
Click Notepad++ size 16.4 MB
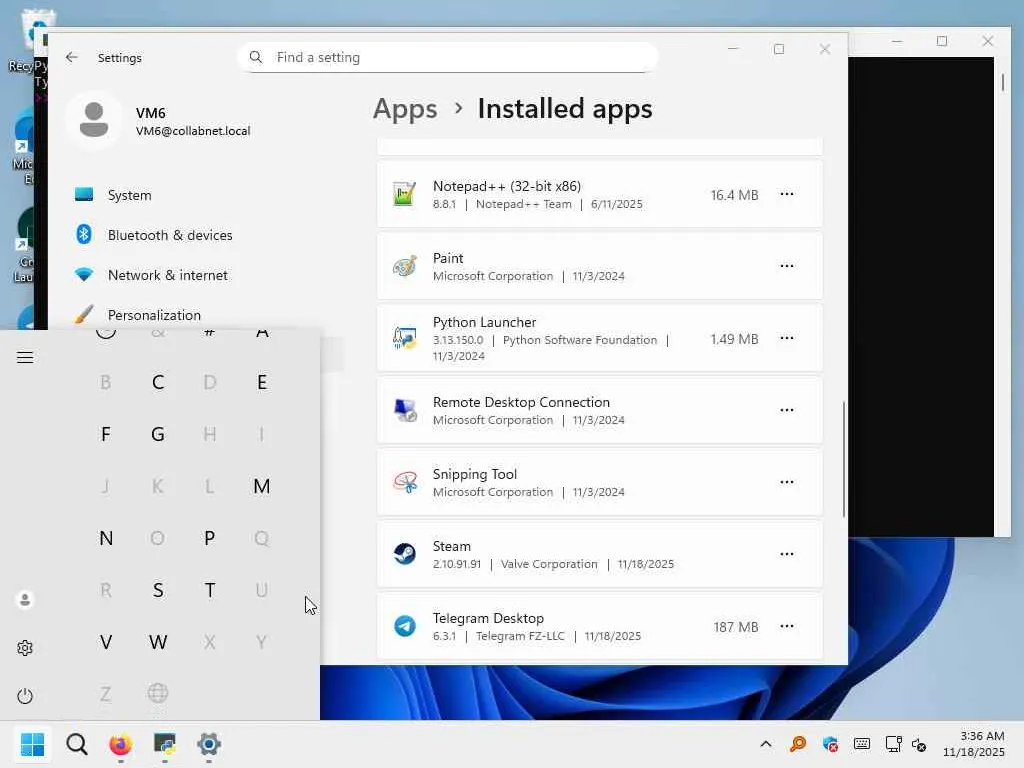tap(734, 195)
